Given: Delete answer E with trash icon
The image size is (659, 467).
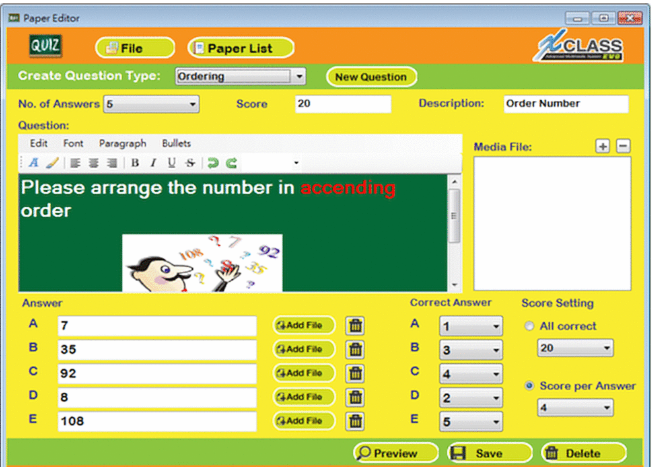Looking at the screenshot, I should [355, 421].
